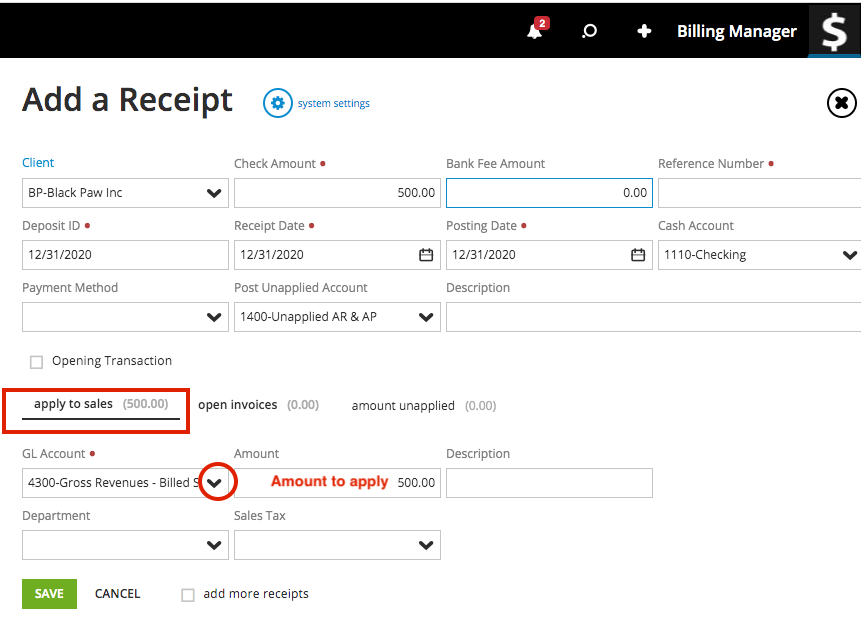Click the red notification badge showing 2
Image resolution: width=861 pixels, height=630 pixels.
click(x=542, y=23)
